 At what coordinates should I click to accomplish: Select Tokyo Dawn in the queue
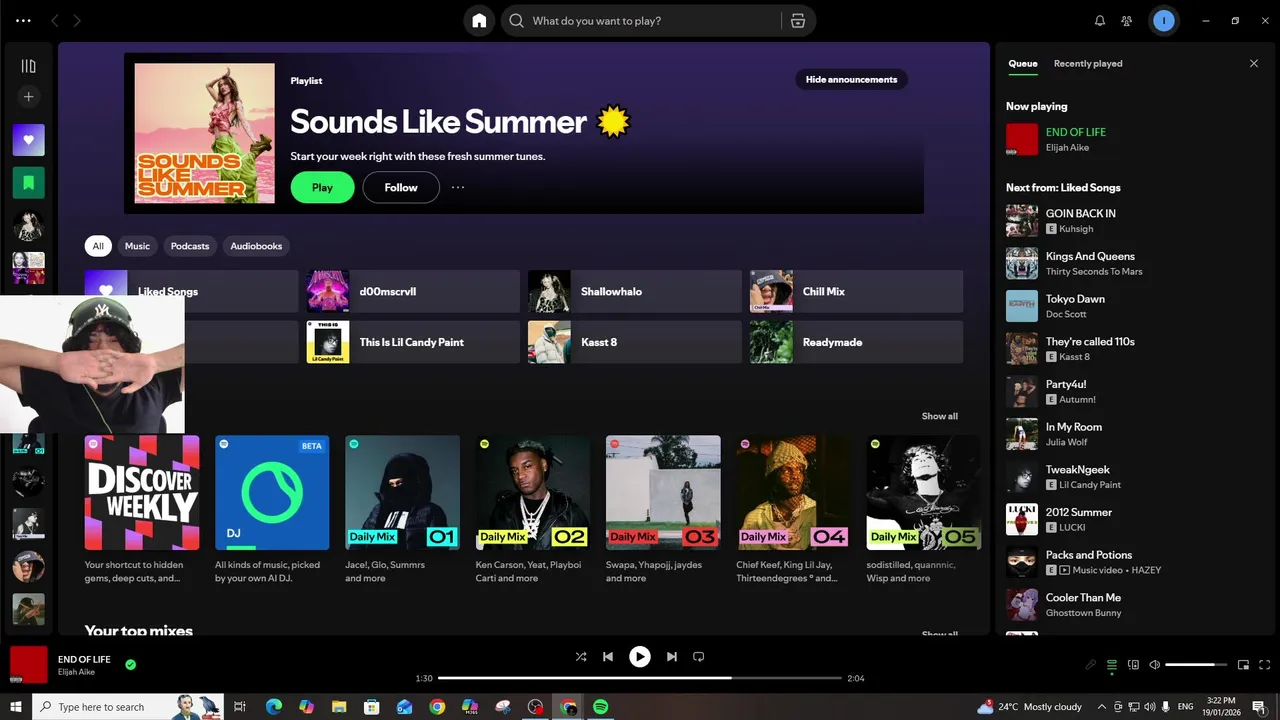(1136, 306)
